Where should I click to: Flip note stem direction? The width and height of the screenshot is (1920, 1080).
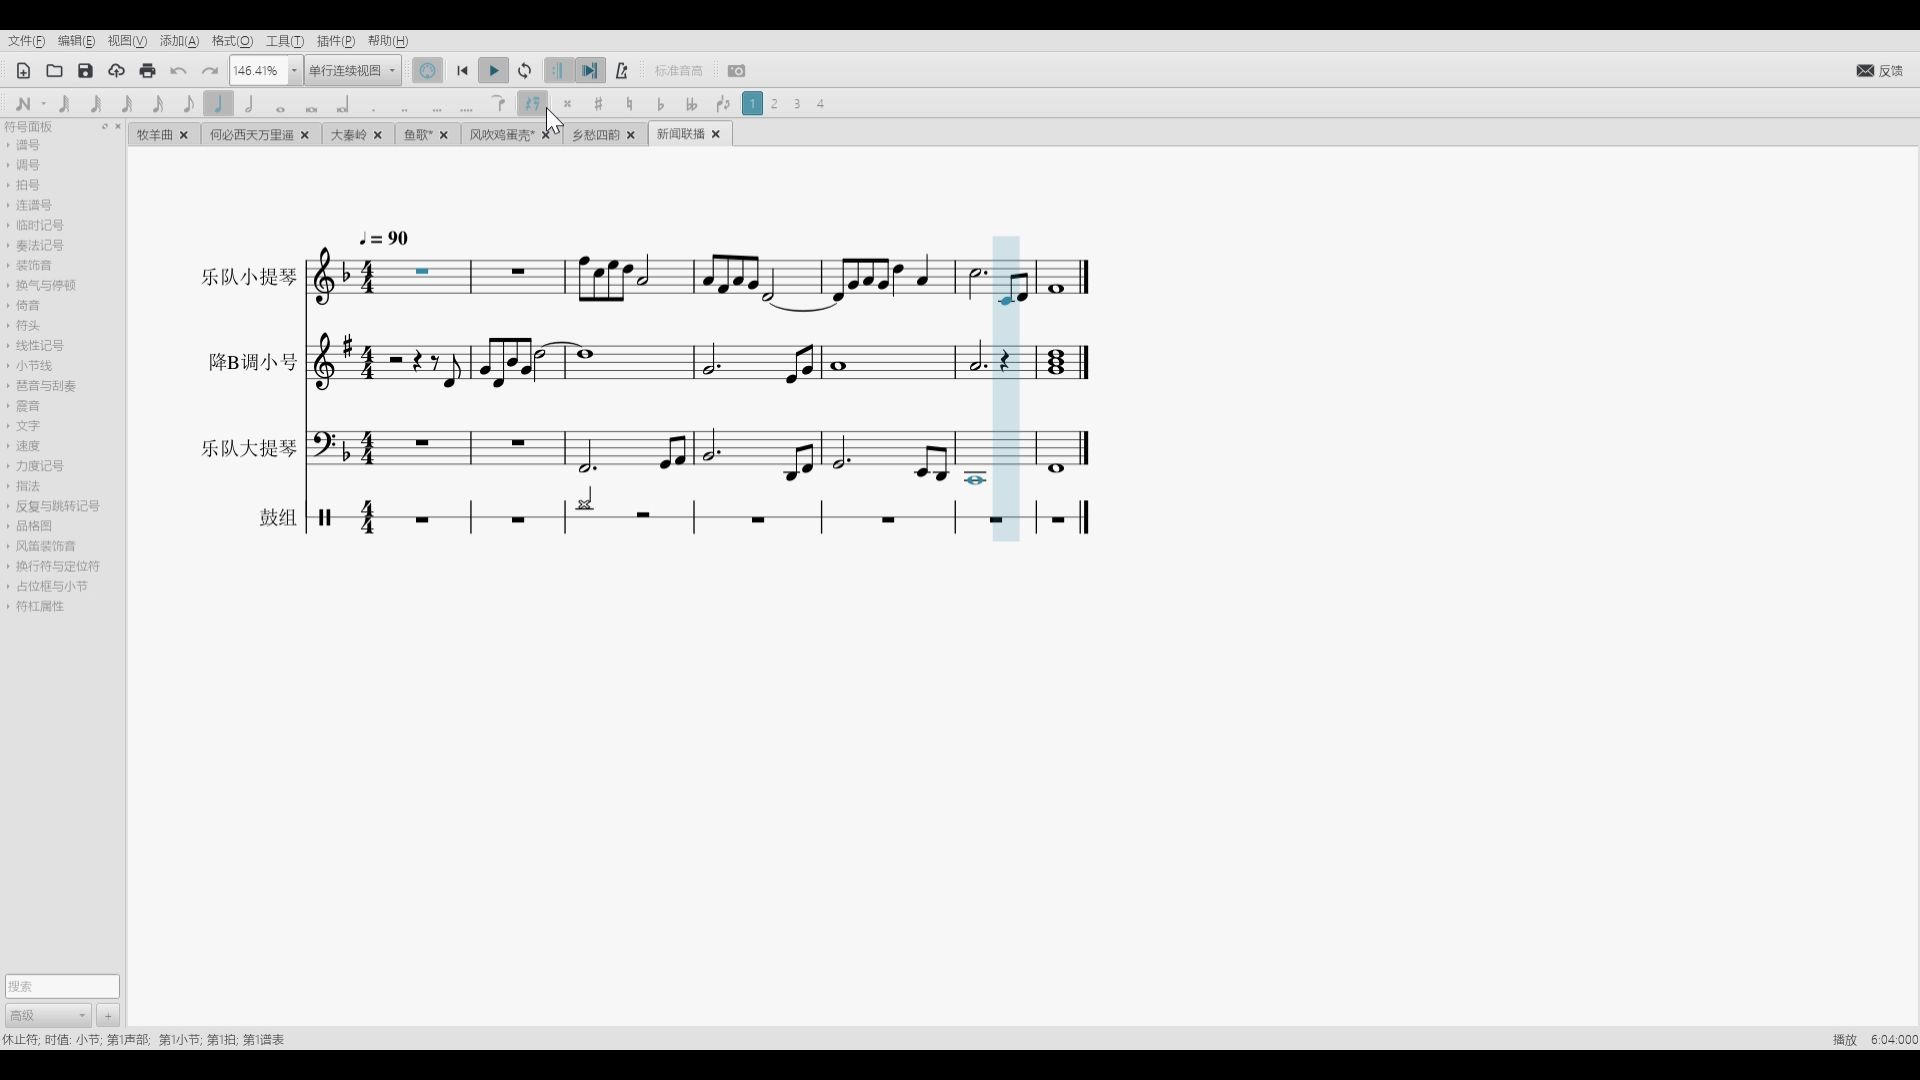pos(723,104)
